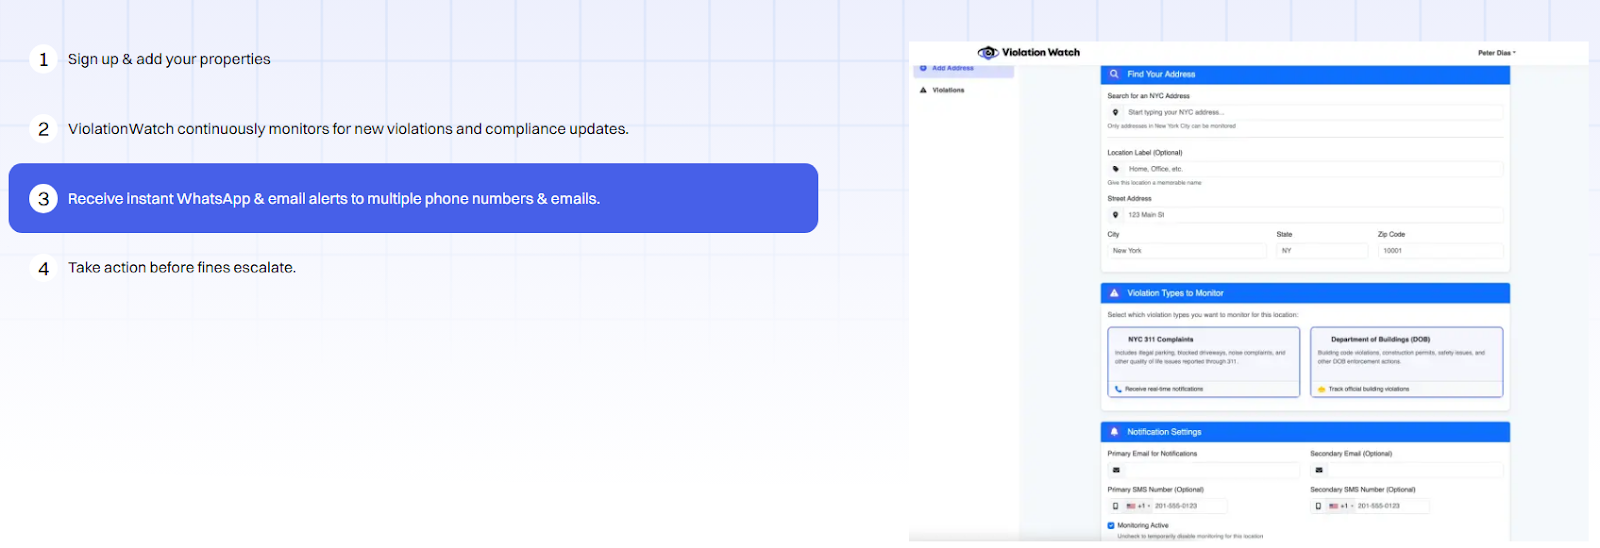Screen dimensions: 1600x548
Task: Click the Add Address sidebar icon
Action: pos(923,68)
